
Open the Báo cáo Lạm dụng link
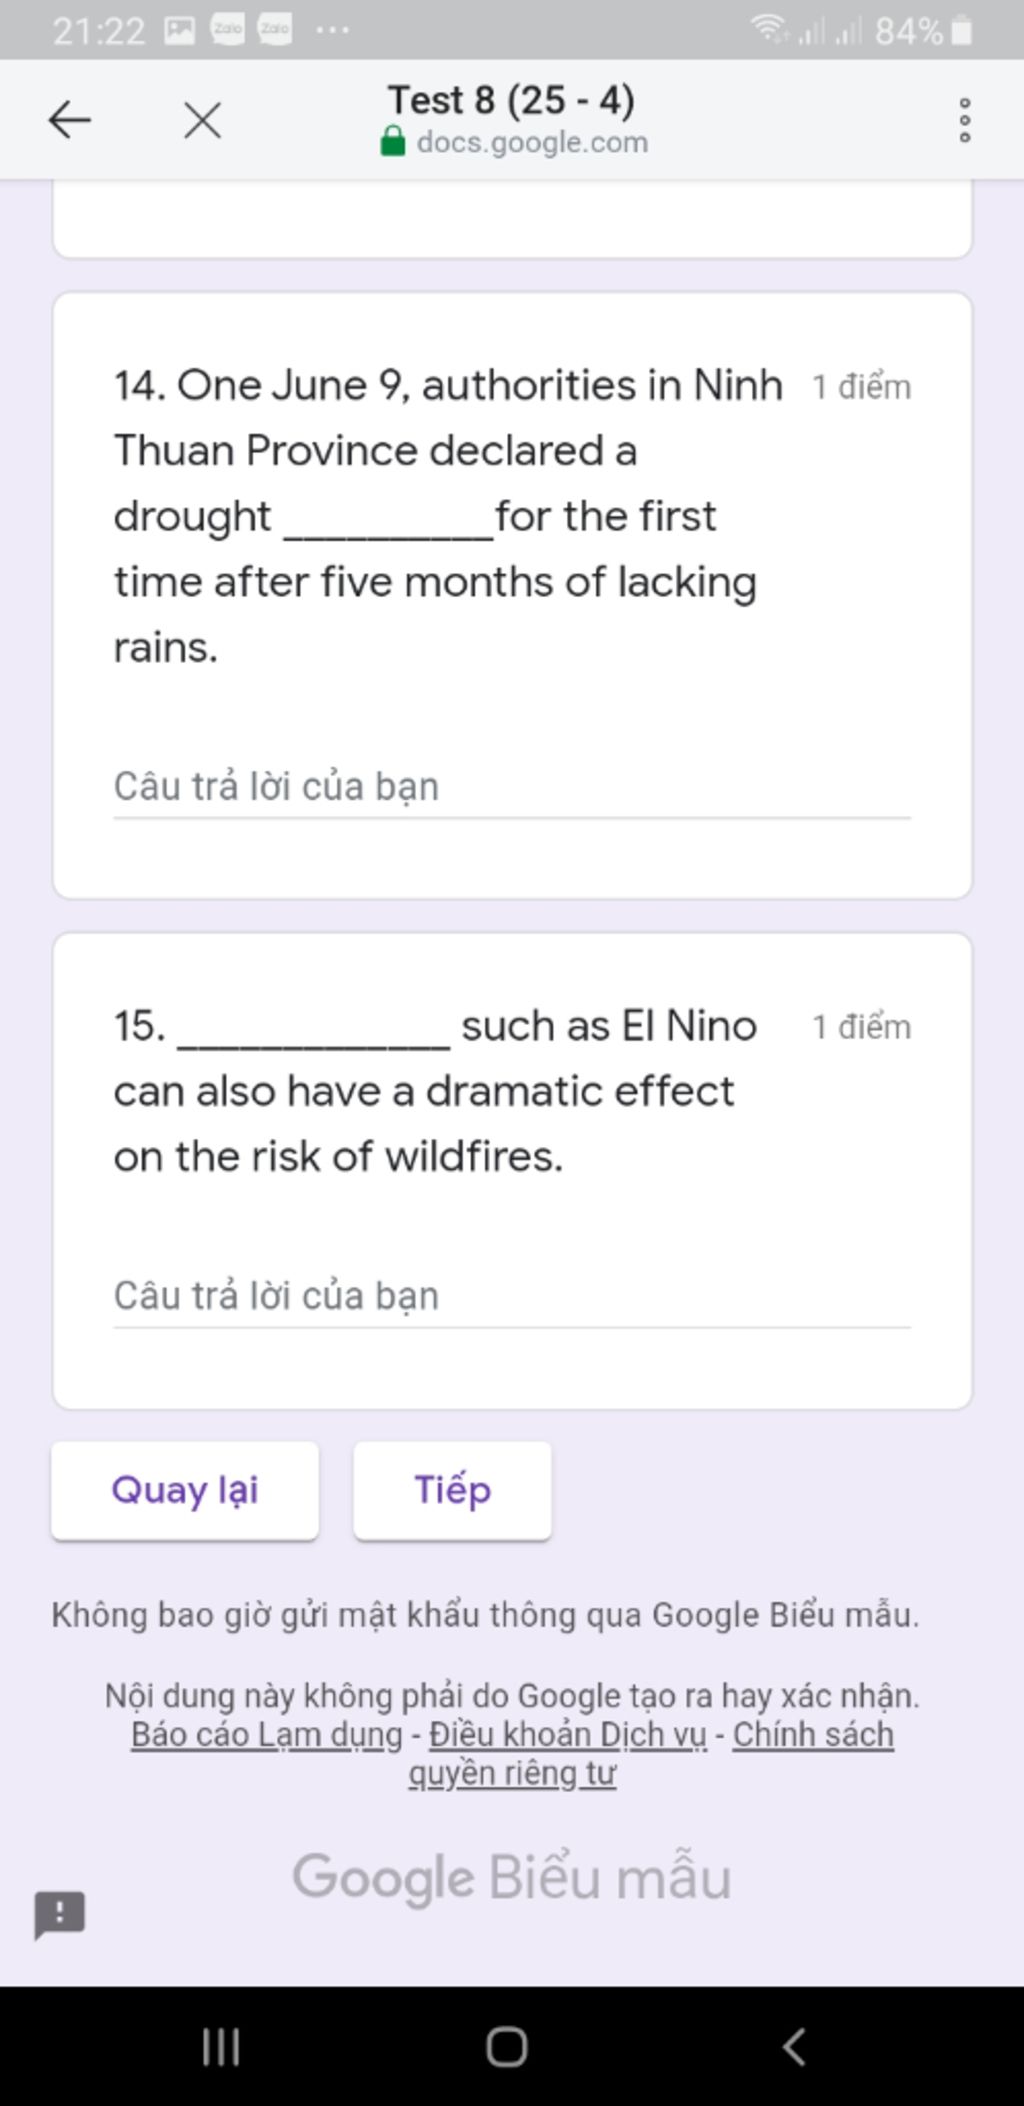tap(267, 1735)
